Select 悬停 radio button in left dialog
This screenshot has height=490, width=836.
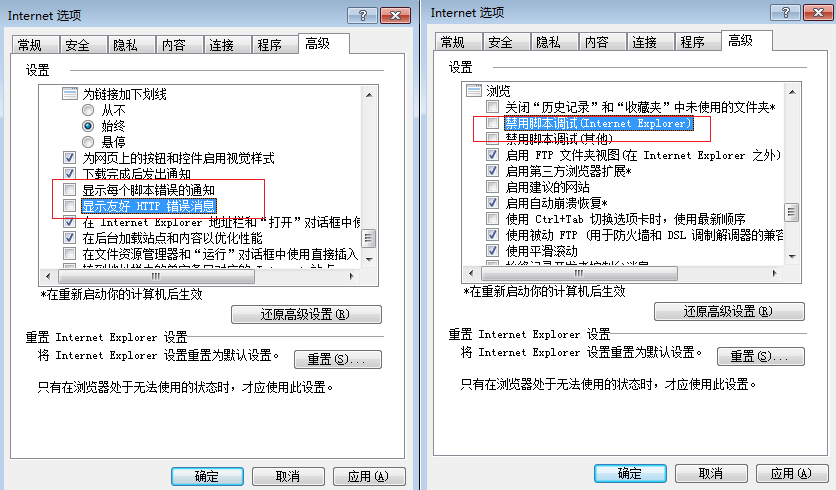[x=88, y=142]
